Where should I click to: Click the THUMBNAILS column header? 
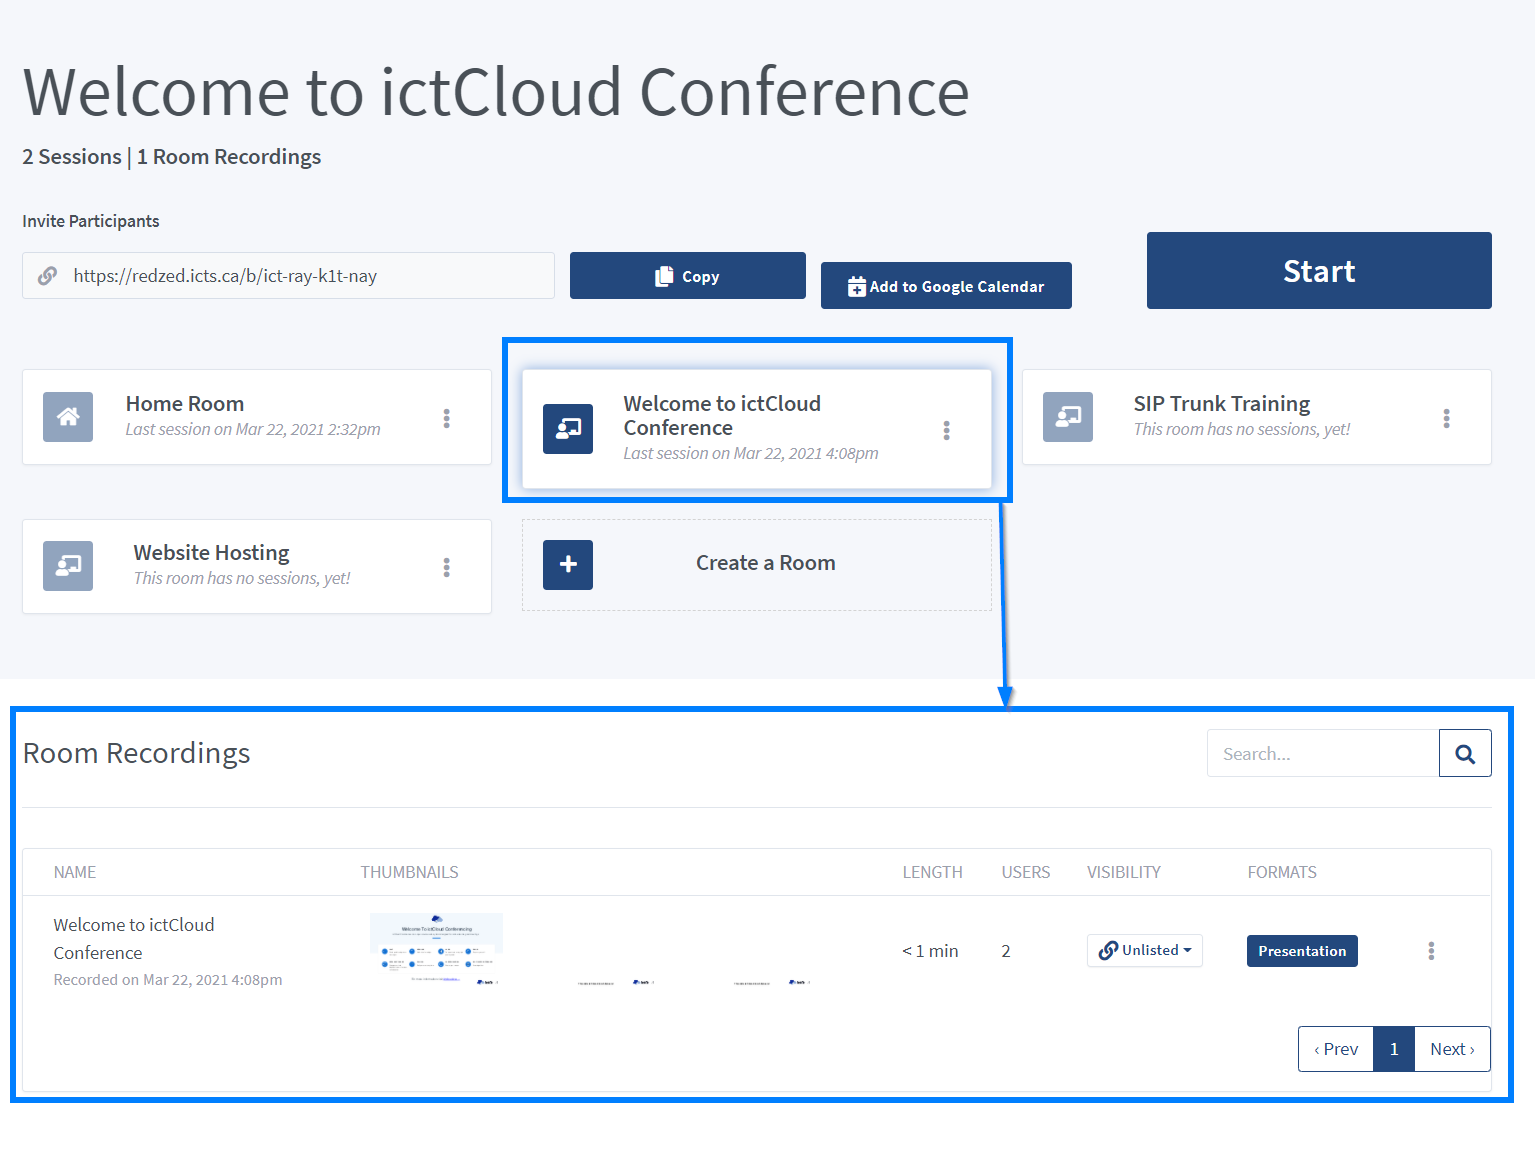[410, 872]
